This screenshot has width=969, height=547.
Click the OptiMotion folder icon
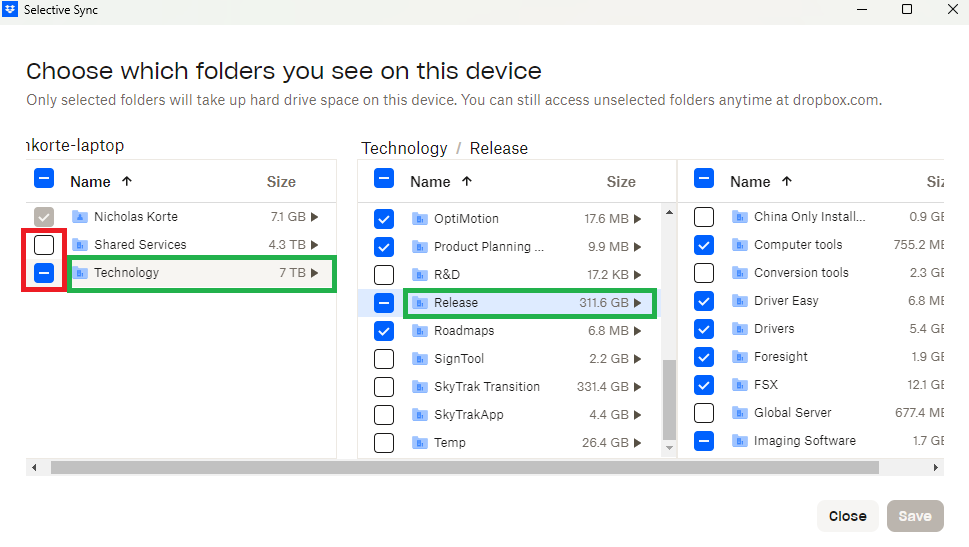pyautogui.click(x=420, y=219)
